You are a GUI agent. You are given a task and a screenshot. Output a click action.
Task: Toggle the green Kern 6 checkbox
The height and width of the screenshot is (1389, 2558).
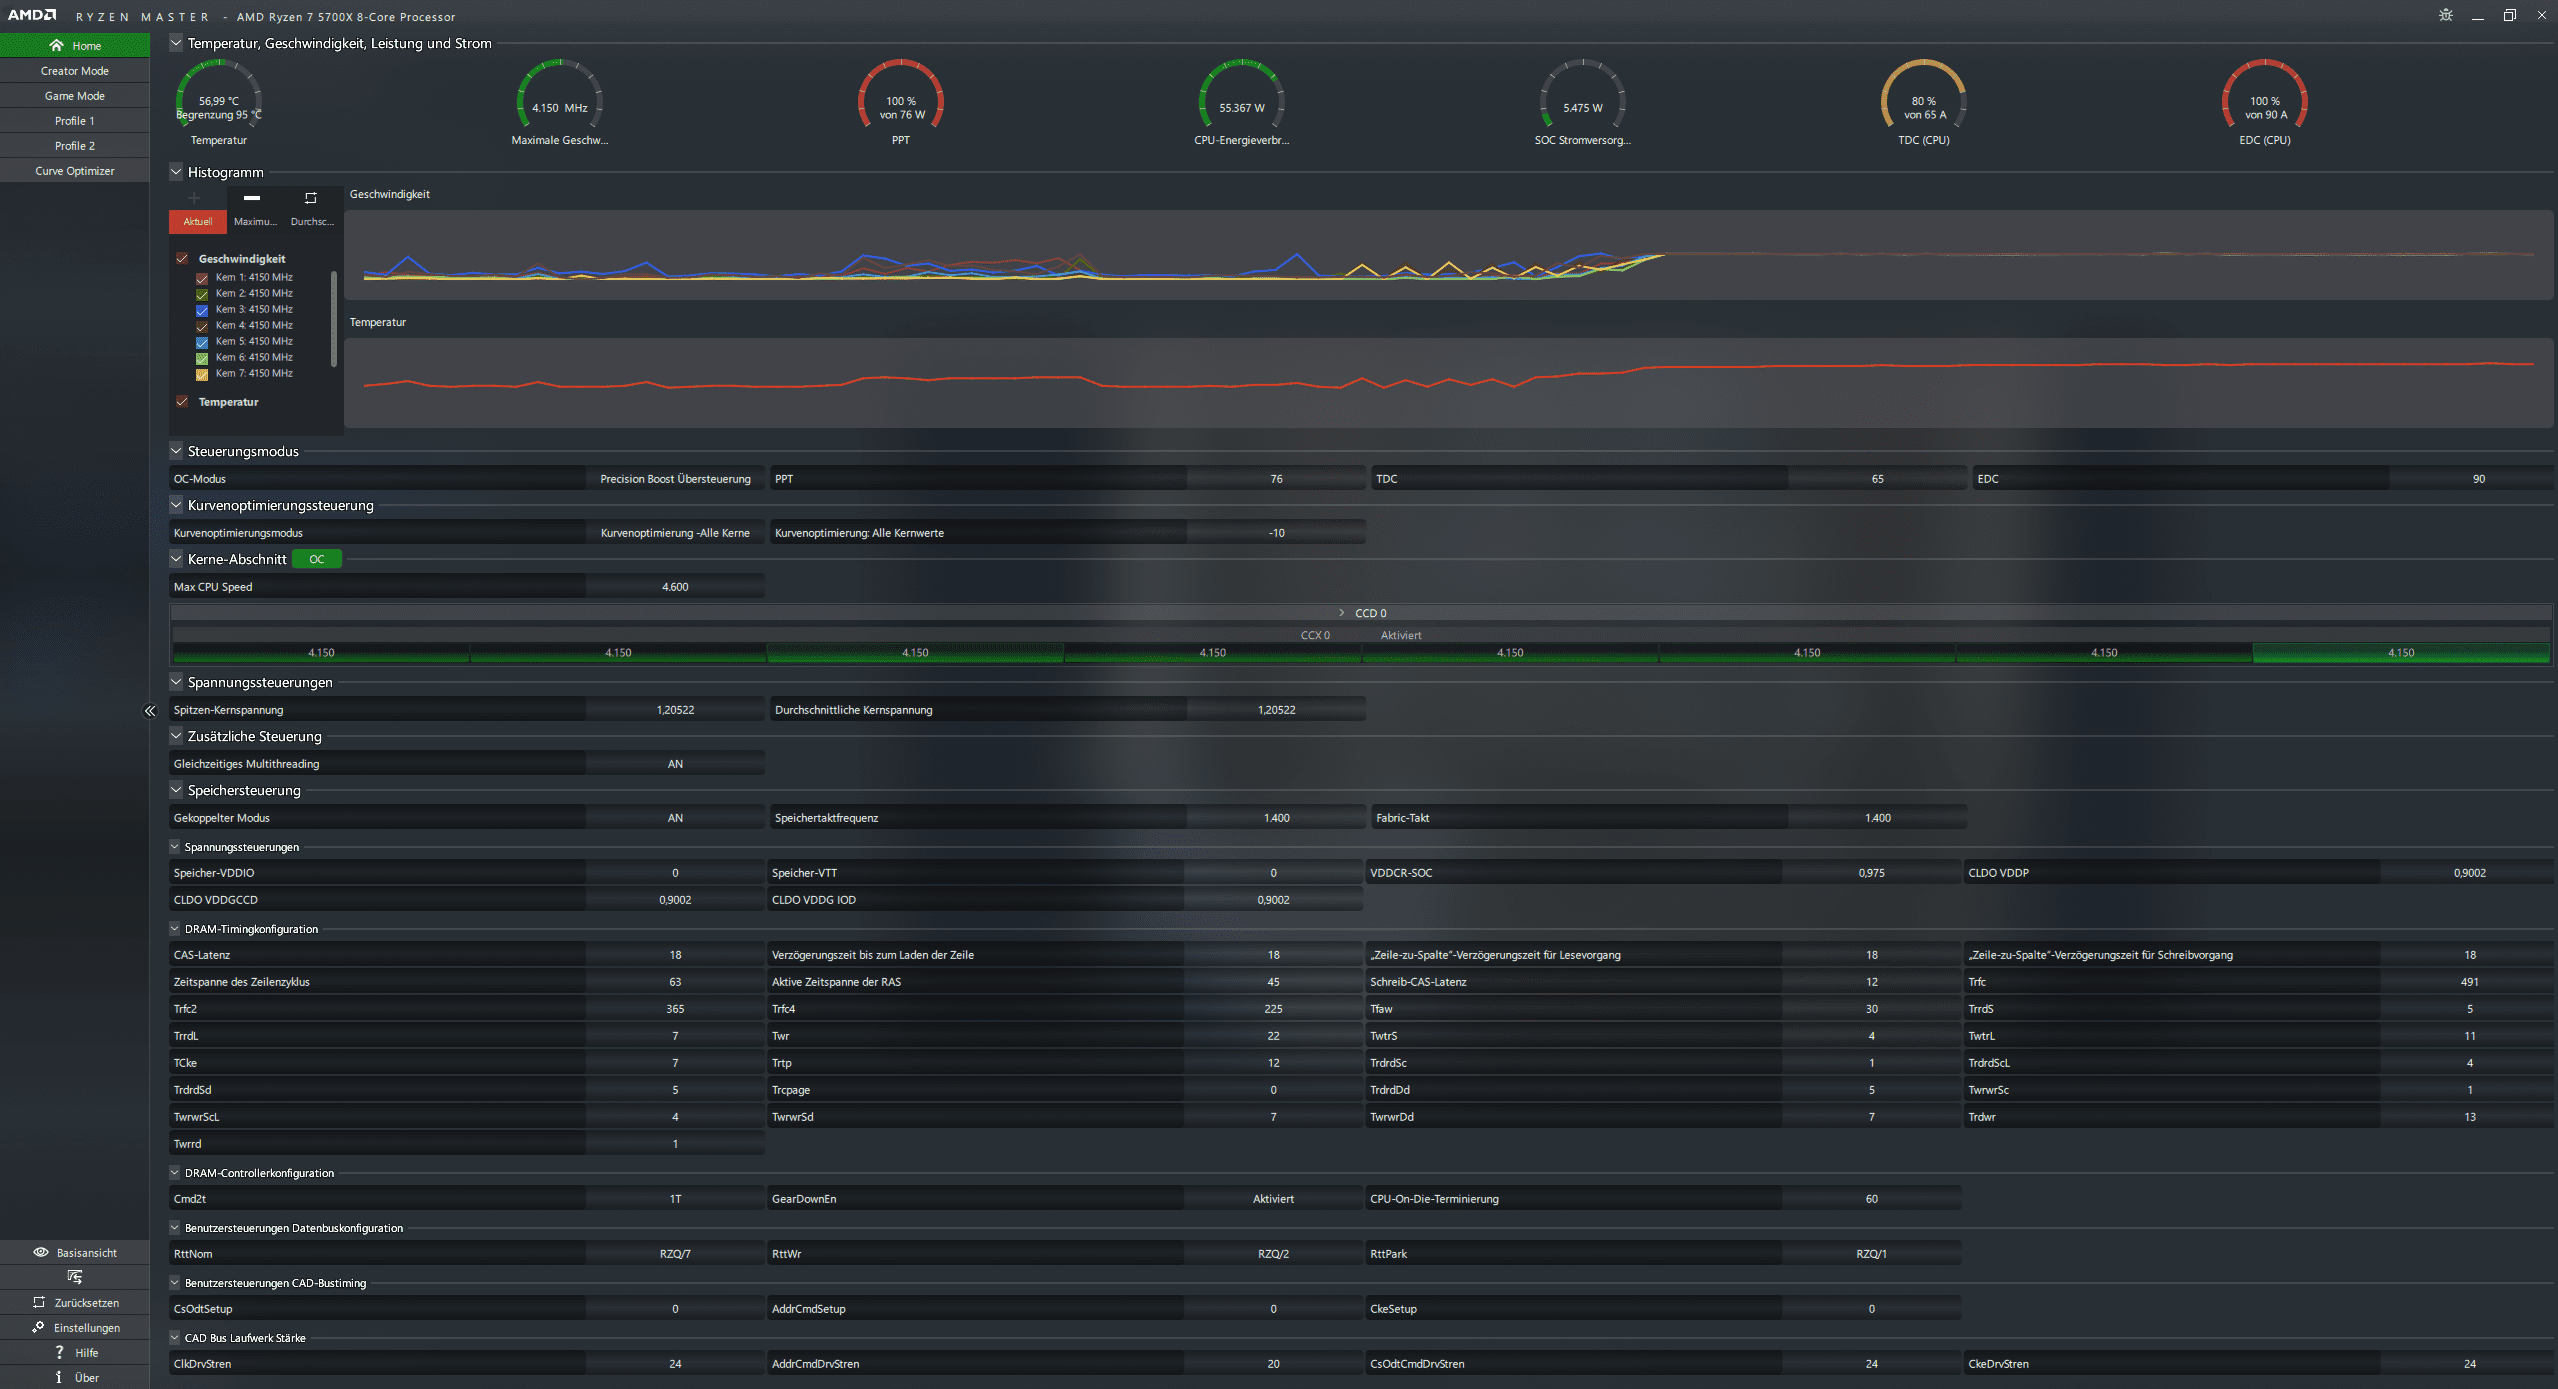pos(202,358)
